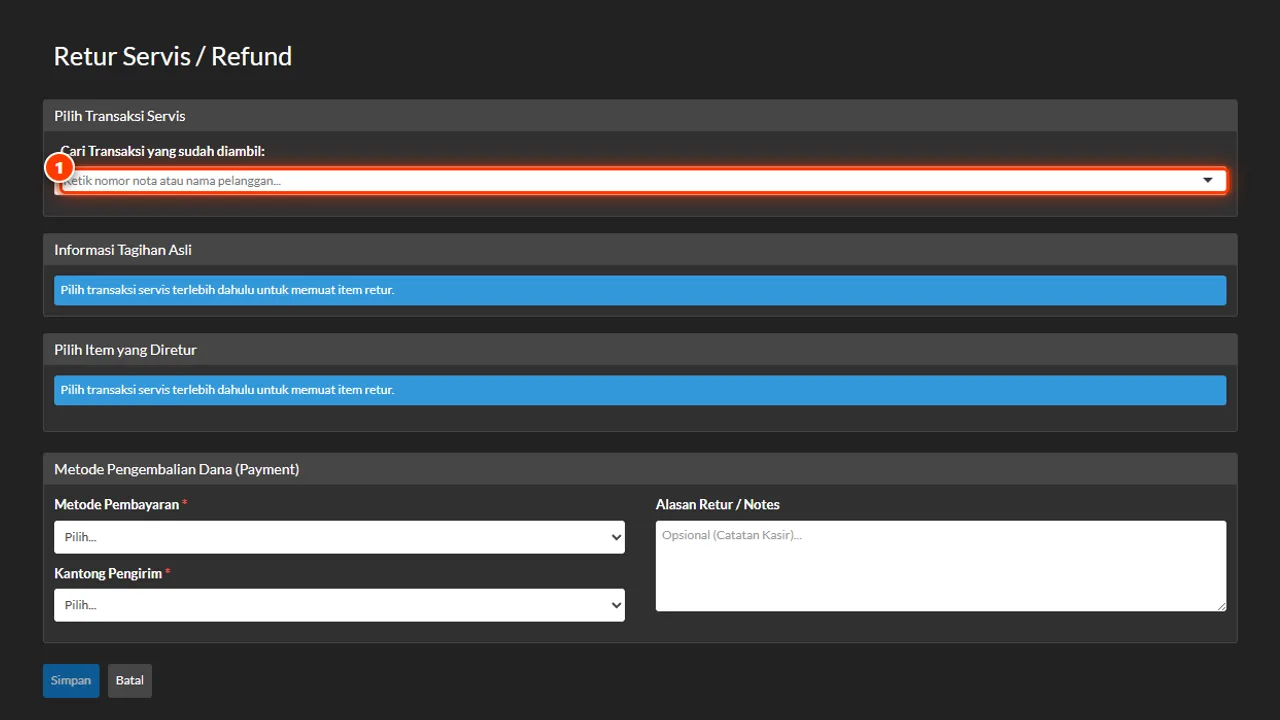Open the transaction search dropdown arrow
The height and width of the screenshot is (720, 1280).
click(1208, 181)
